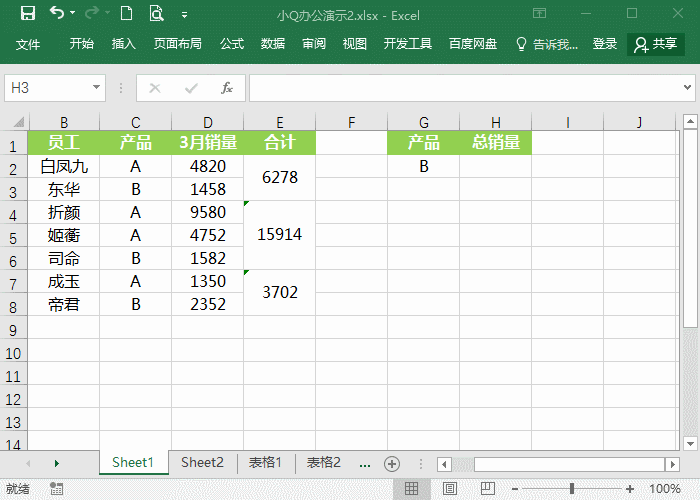
Task: Click the Ribbon Display Options icon
Action: (x=539, y=13)
